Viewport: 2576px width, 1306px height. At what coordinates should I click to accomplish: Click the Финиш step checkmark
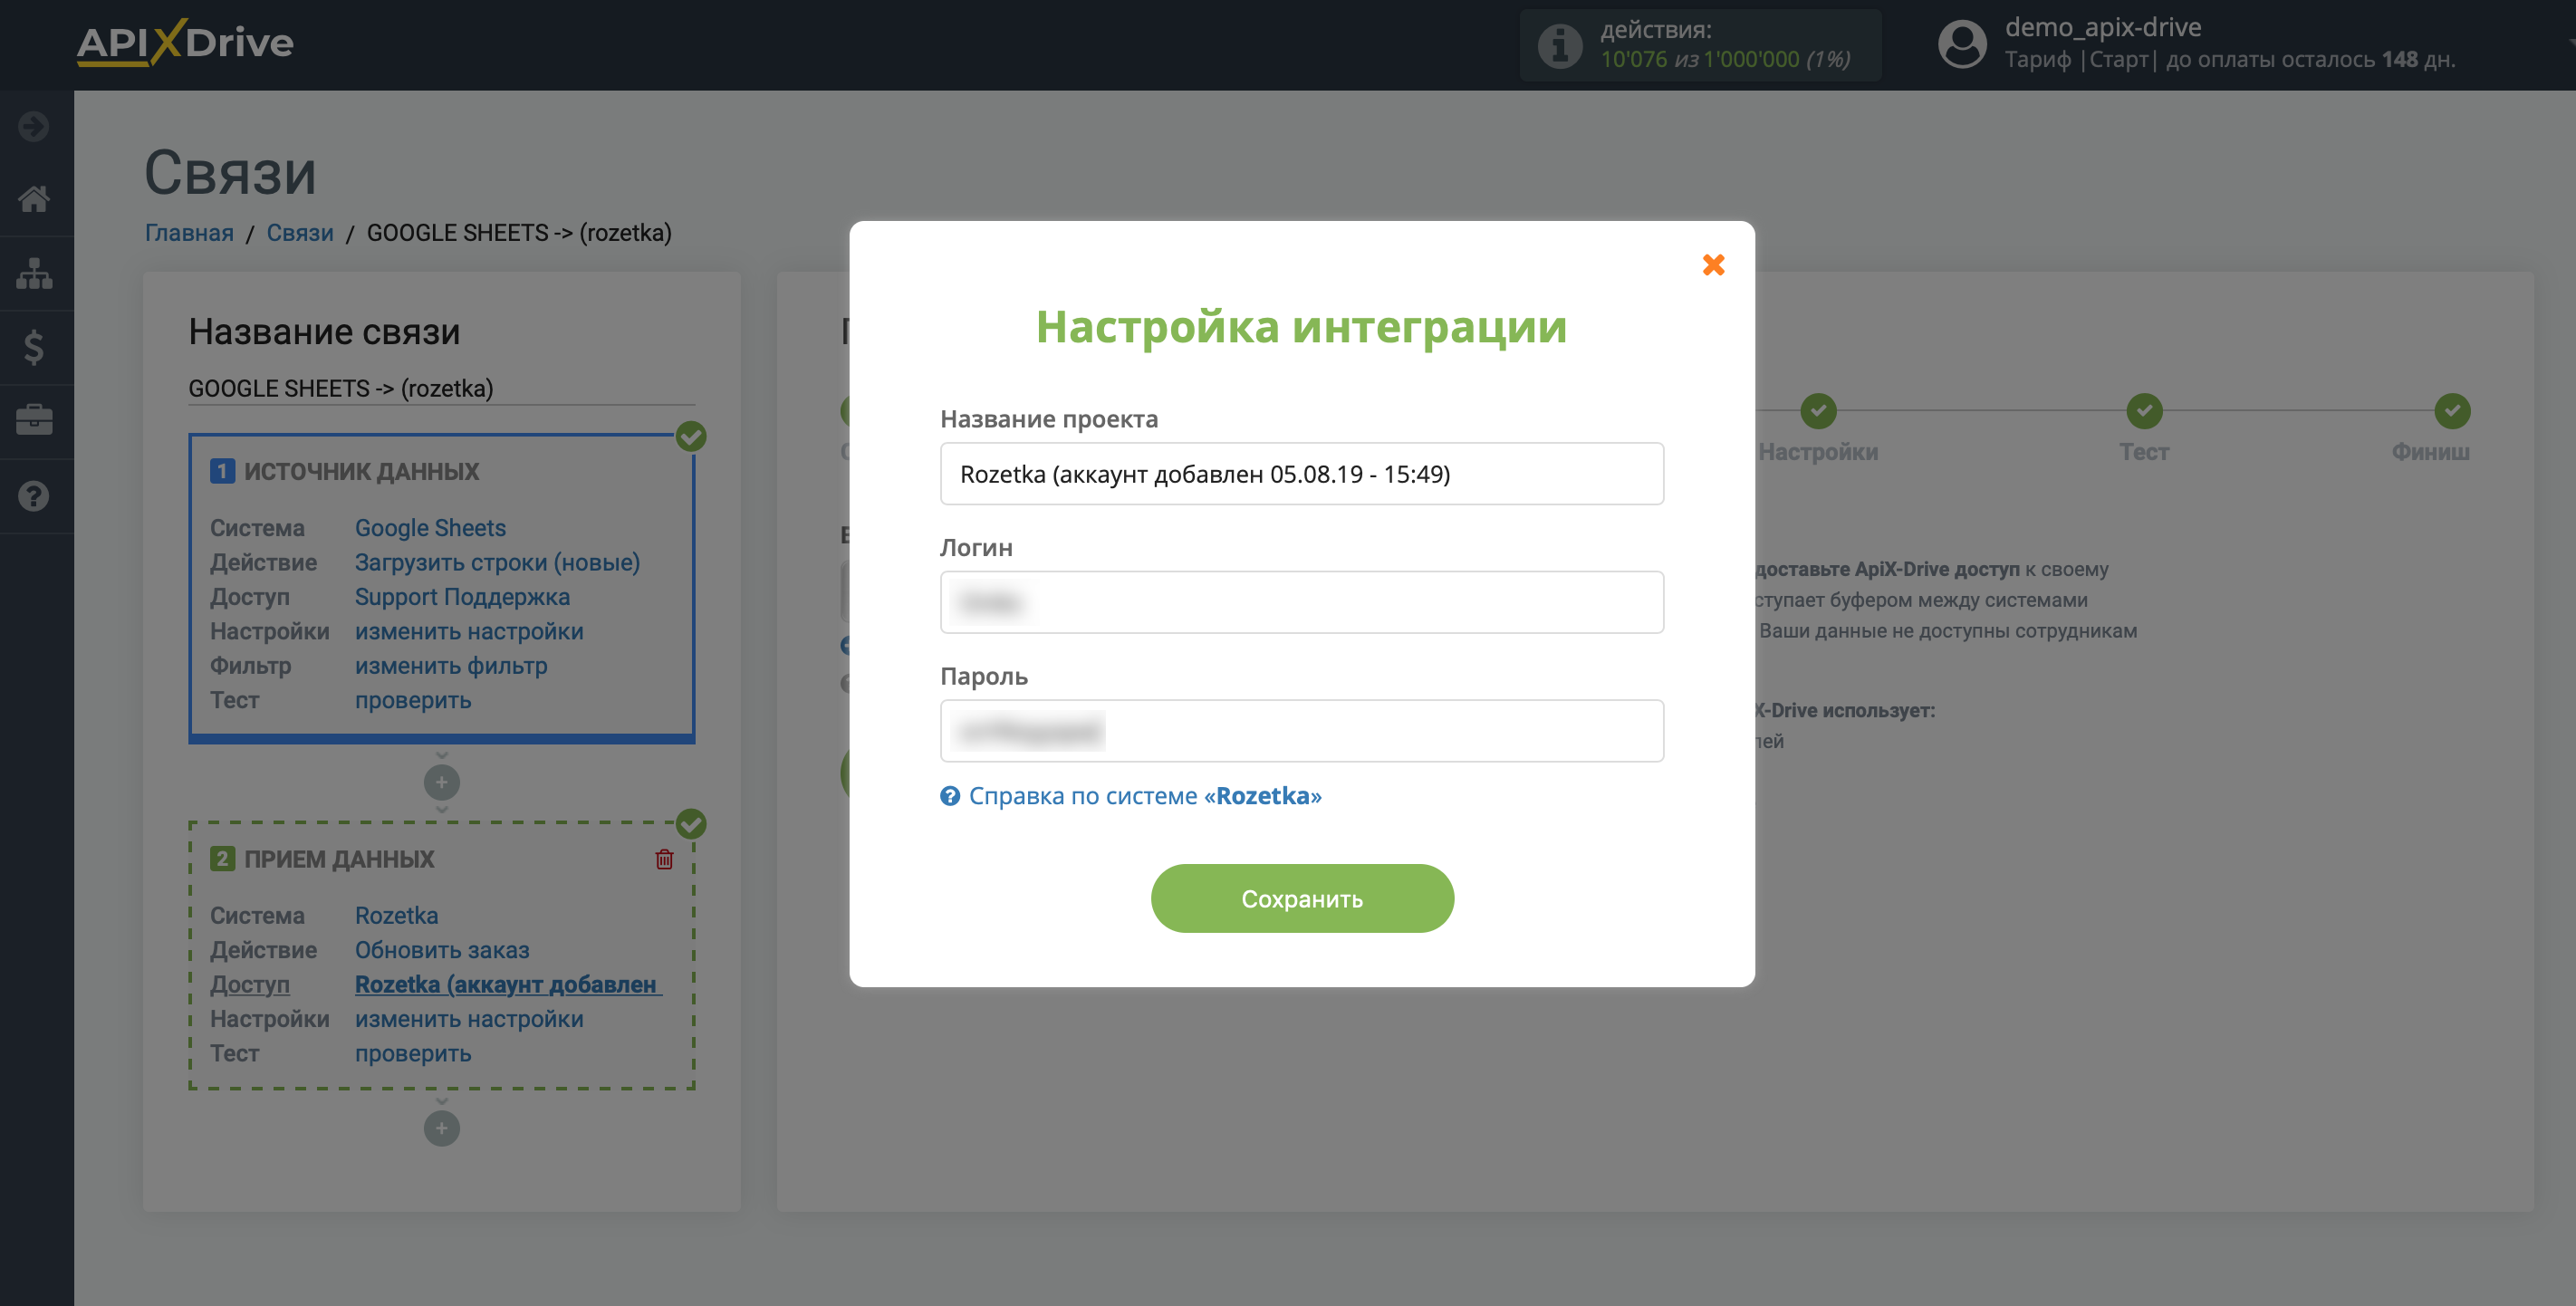(x=2452, y=410)
